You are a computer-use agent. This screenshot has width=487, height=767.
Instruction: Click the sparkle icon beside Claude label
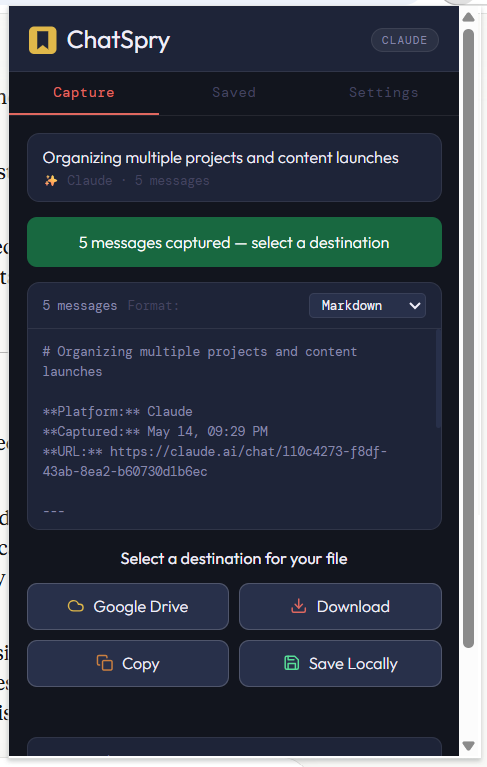pyautogui.click(x=50, y=181)
